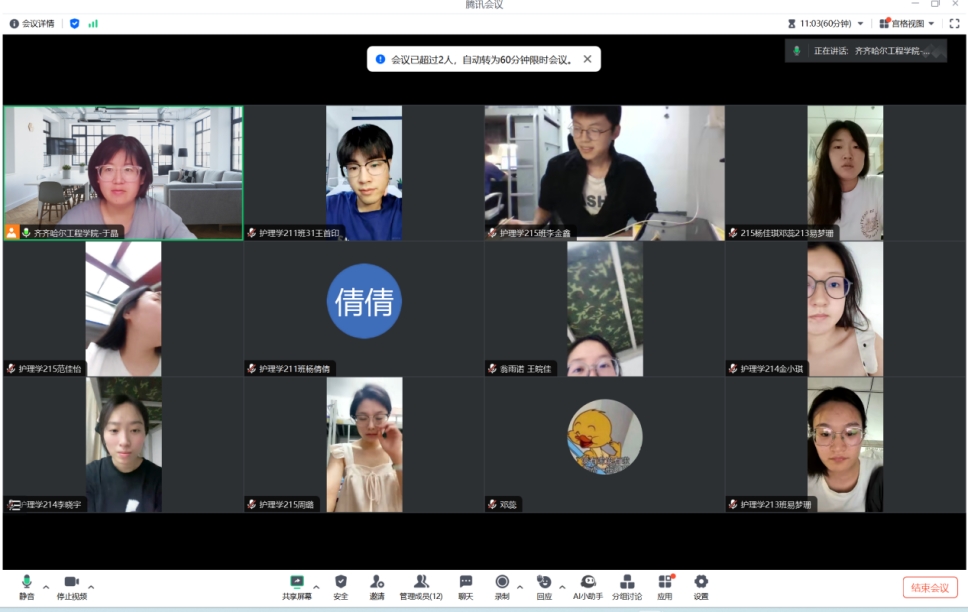Screen dimensions: 968x612
Task: Click End Meeting (结束会议) button
Action: [x=930, y=588]
